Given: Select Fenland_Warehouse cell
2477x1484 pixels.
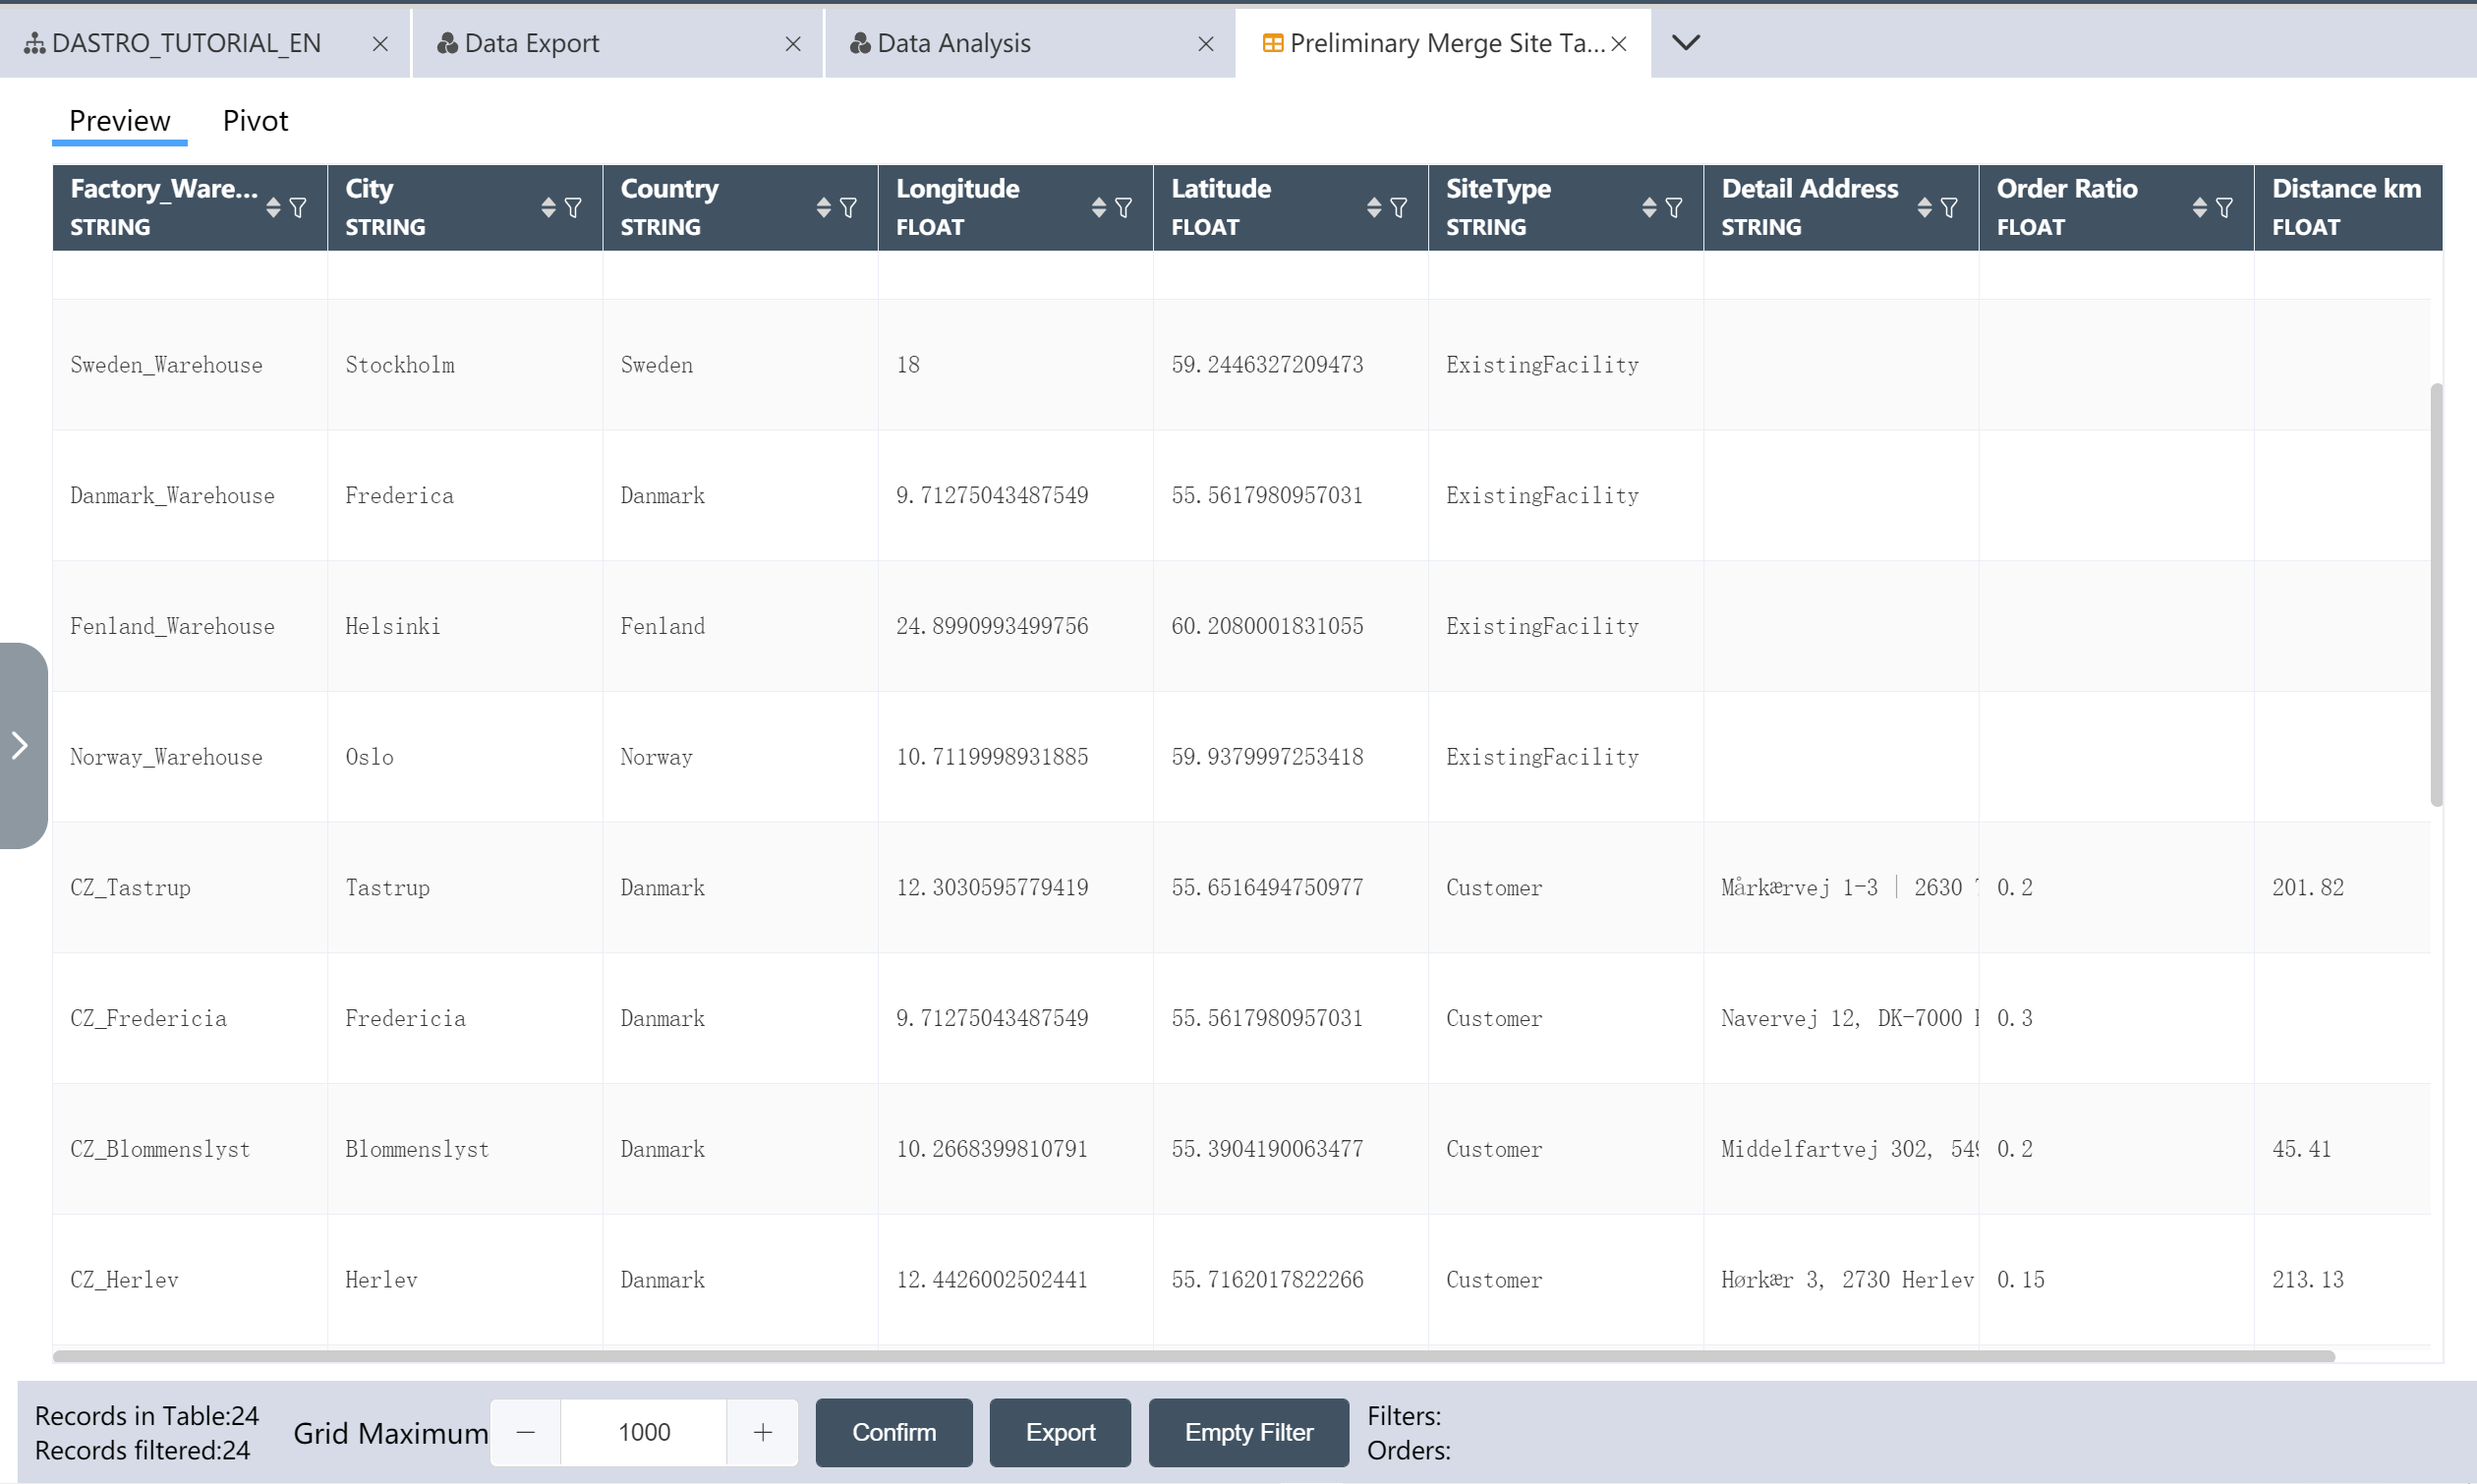Looking at the screenshot, I should pos(190,626).
